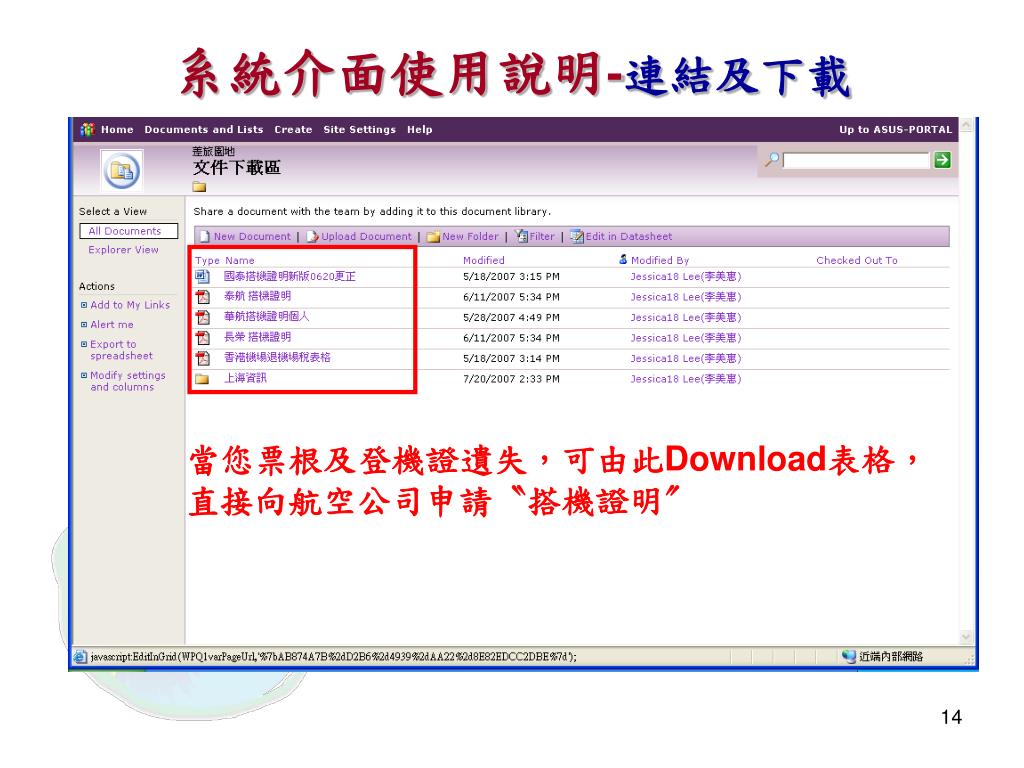Click the Edit in Datasheet icon
The height and width of the screenshot is (768, 1024).
coord(577,236)
